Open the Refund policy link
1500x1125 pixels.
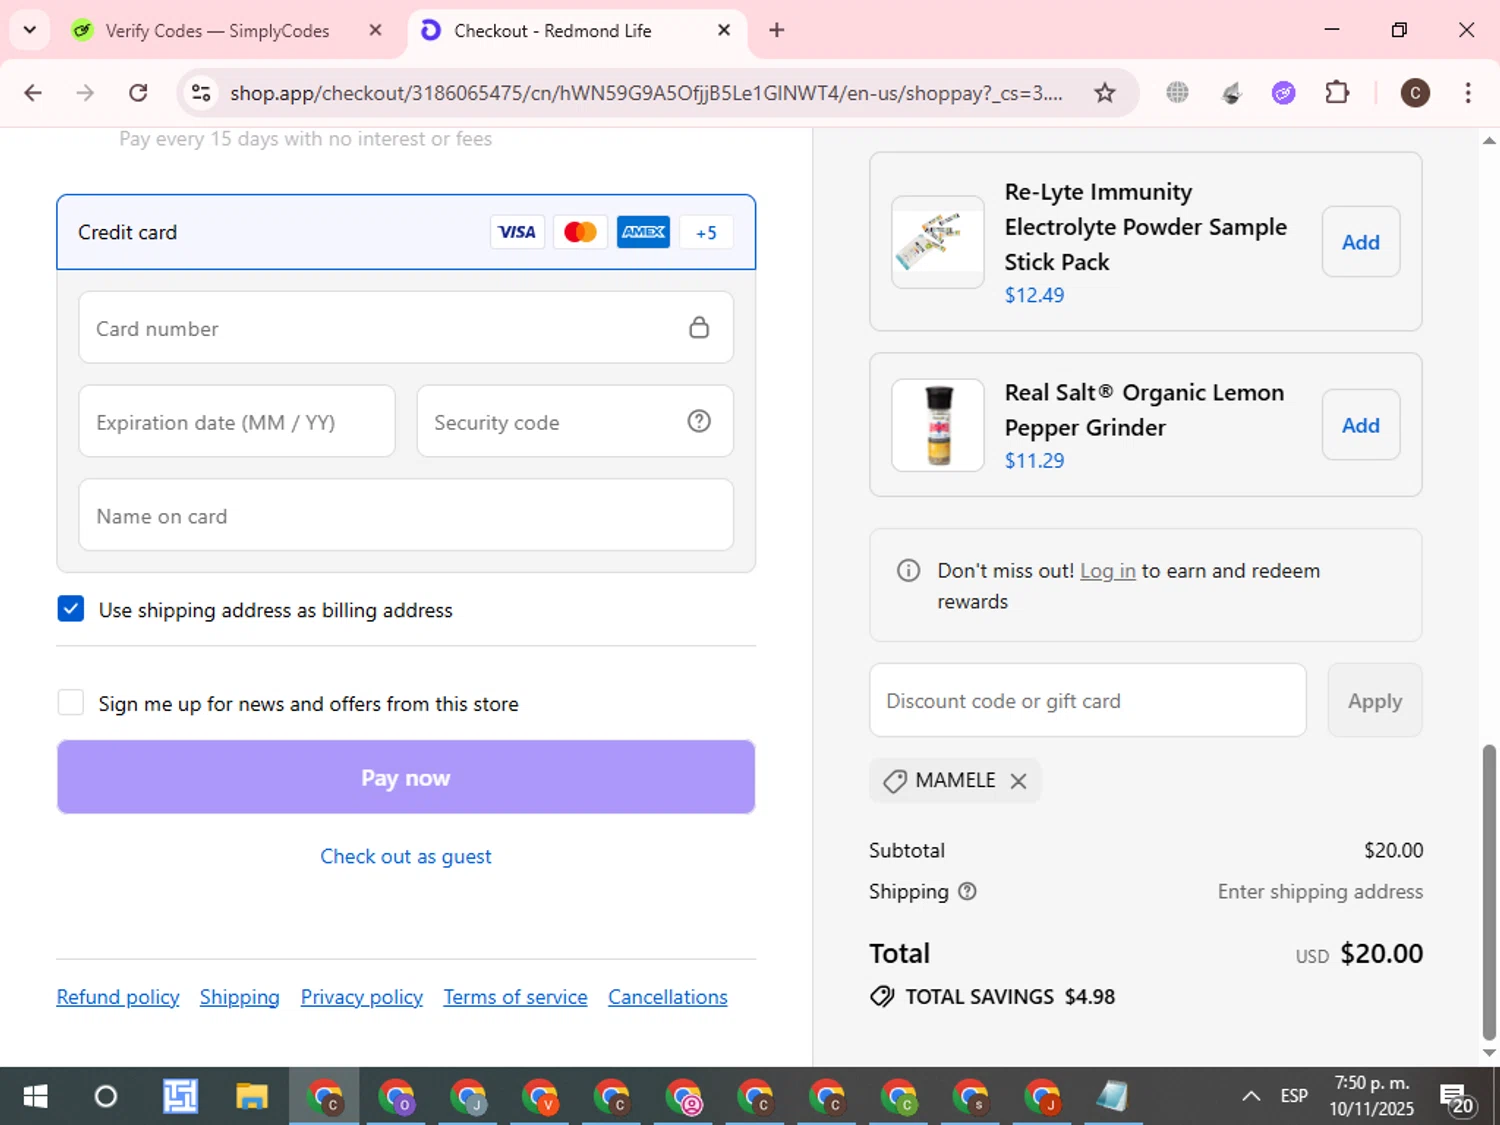coord(118,997)
